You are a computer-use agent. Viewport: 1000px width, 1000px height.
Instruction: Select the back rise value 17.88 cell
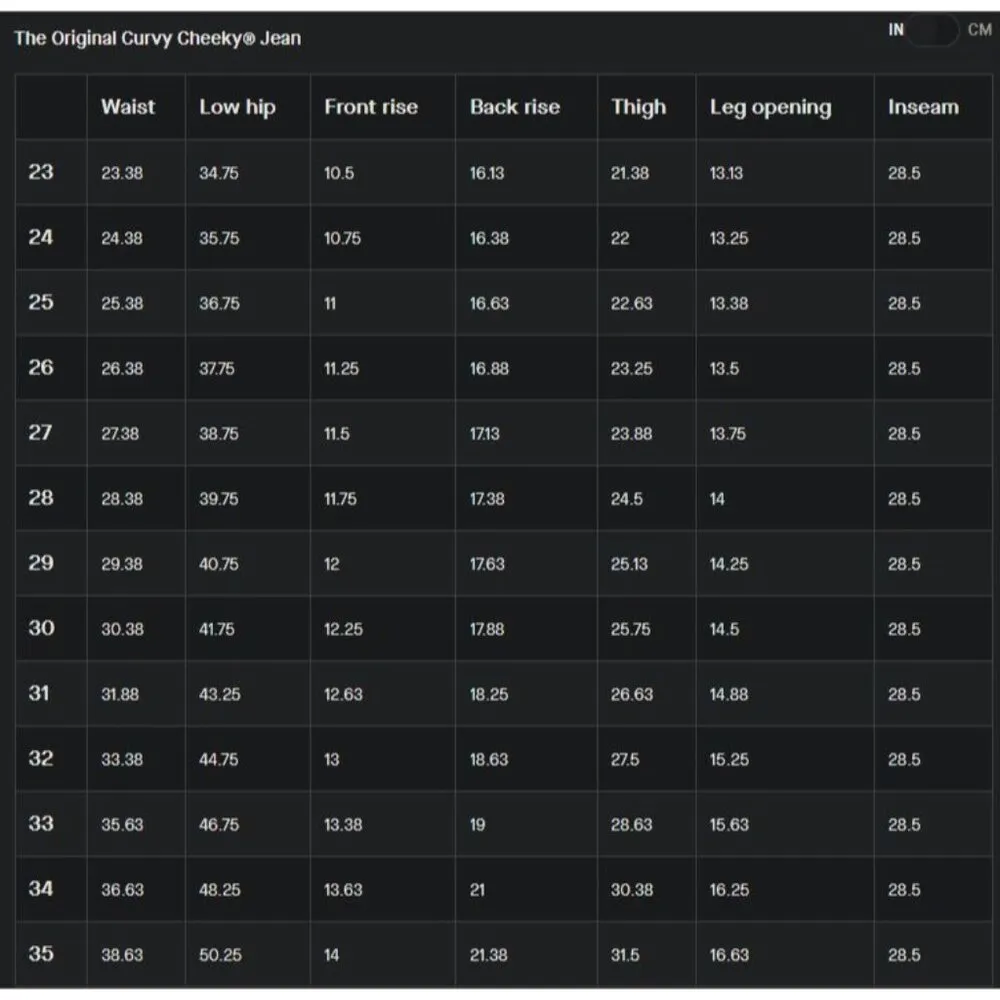pyautogui.click(x=487, y=630)
